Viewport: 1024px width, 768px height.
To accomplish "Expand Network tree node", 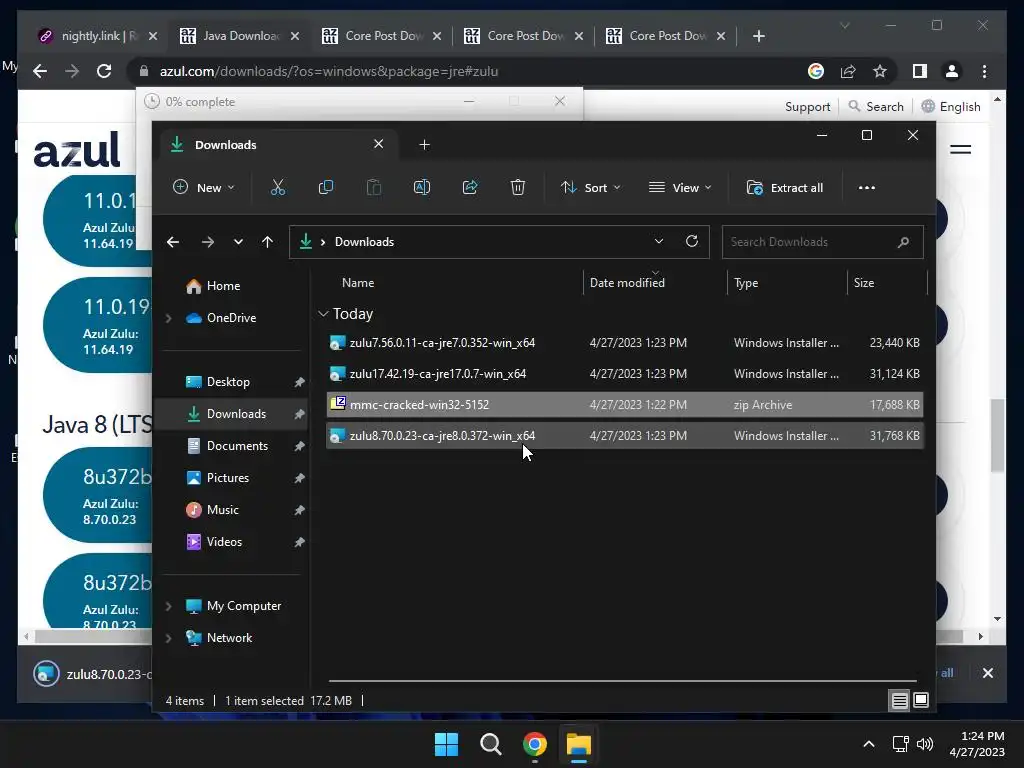I will (168, 638).
